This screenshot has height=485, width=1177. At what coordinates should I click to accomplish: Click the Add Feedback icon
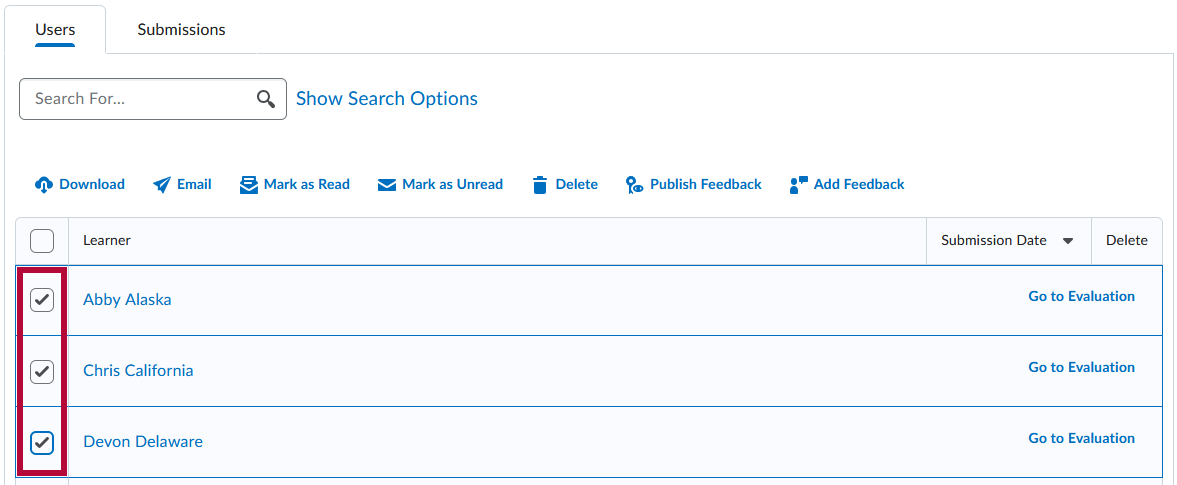tap(798, 185)
